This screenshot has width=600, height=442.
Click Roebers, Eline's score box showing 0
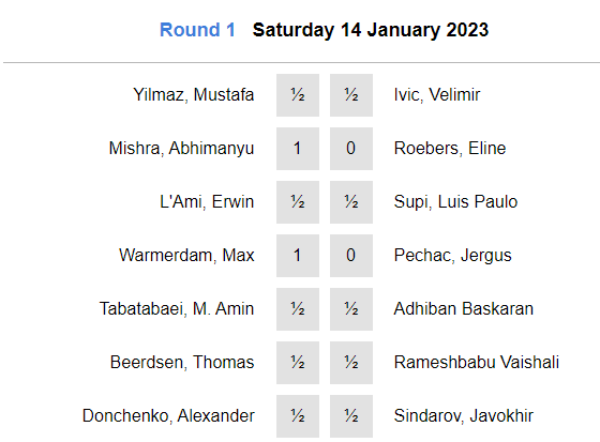[x=351, y=148]
